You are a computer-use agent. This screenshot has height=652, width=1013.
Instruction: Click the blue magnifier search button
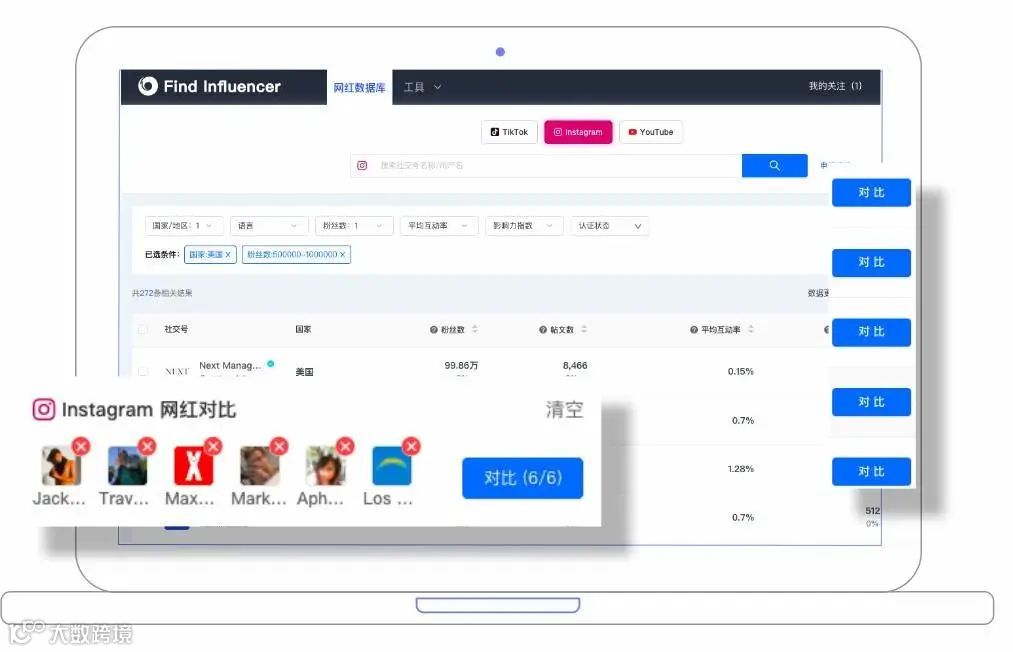[775, 165]
